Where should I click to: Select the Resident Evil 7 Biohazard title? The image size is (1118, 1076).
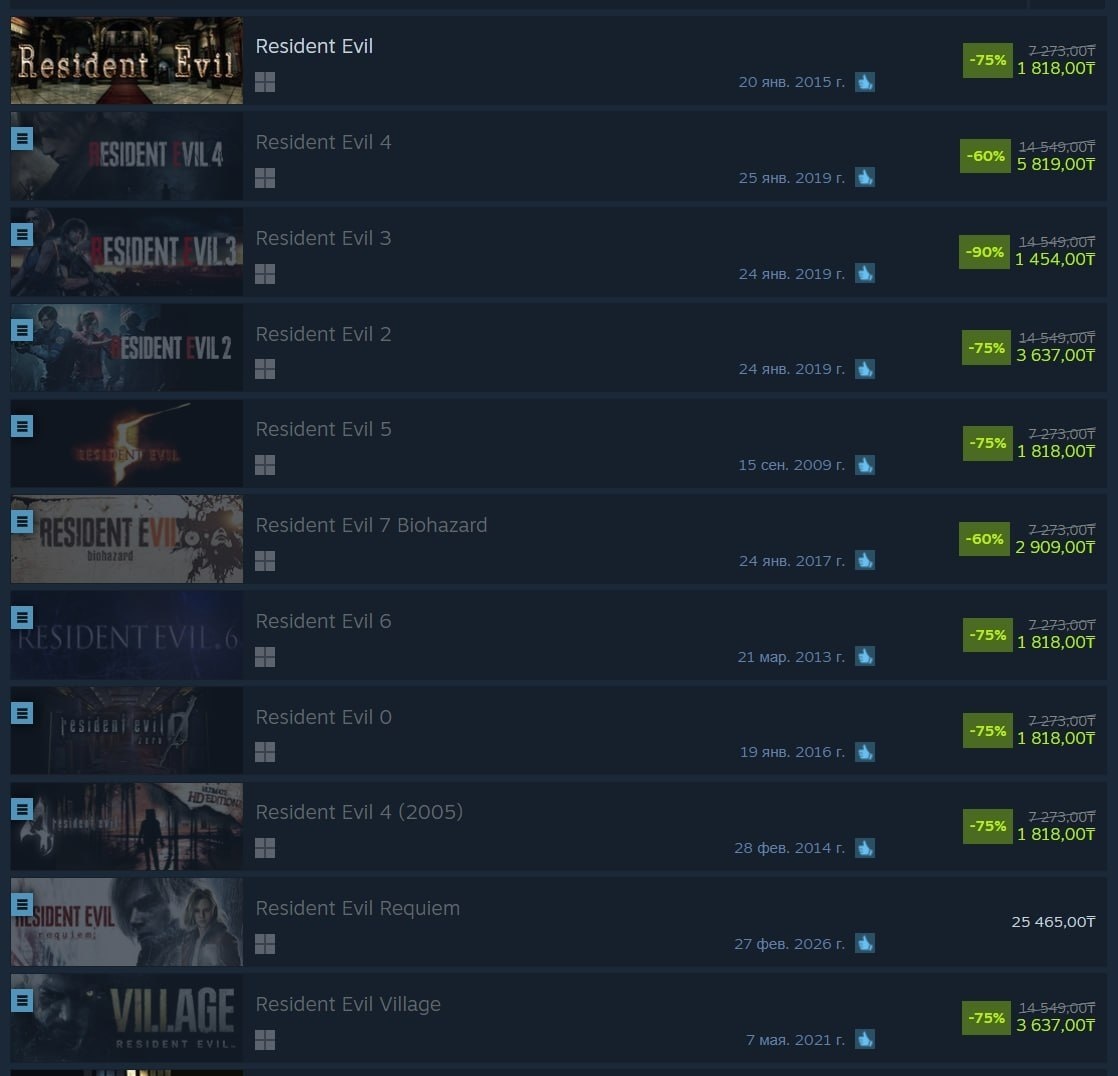[371, 526]
